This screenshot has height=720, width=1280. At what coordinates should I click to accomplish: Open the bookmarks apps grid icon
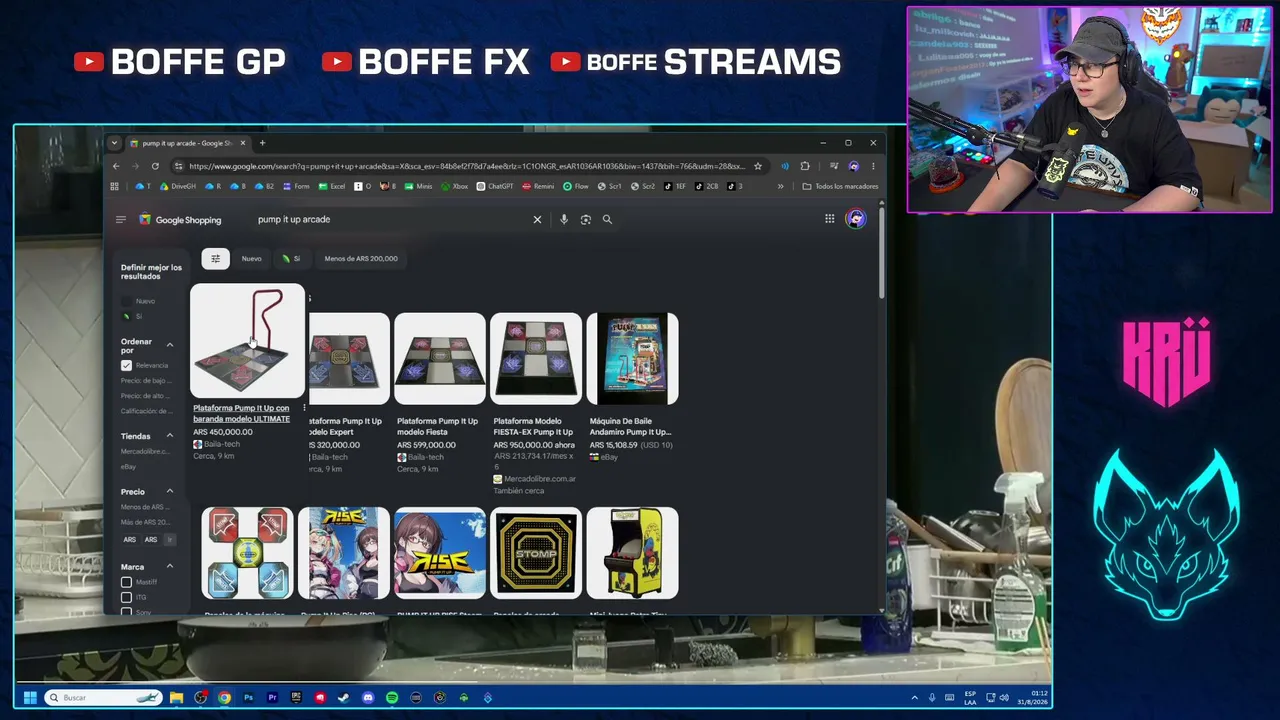[x=115, y=186]
